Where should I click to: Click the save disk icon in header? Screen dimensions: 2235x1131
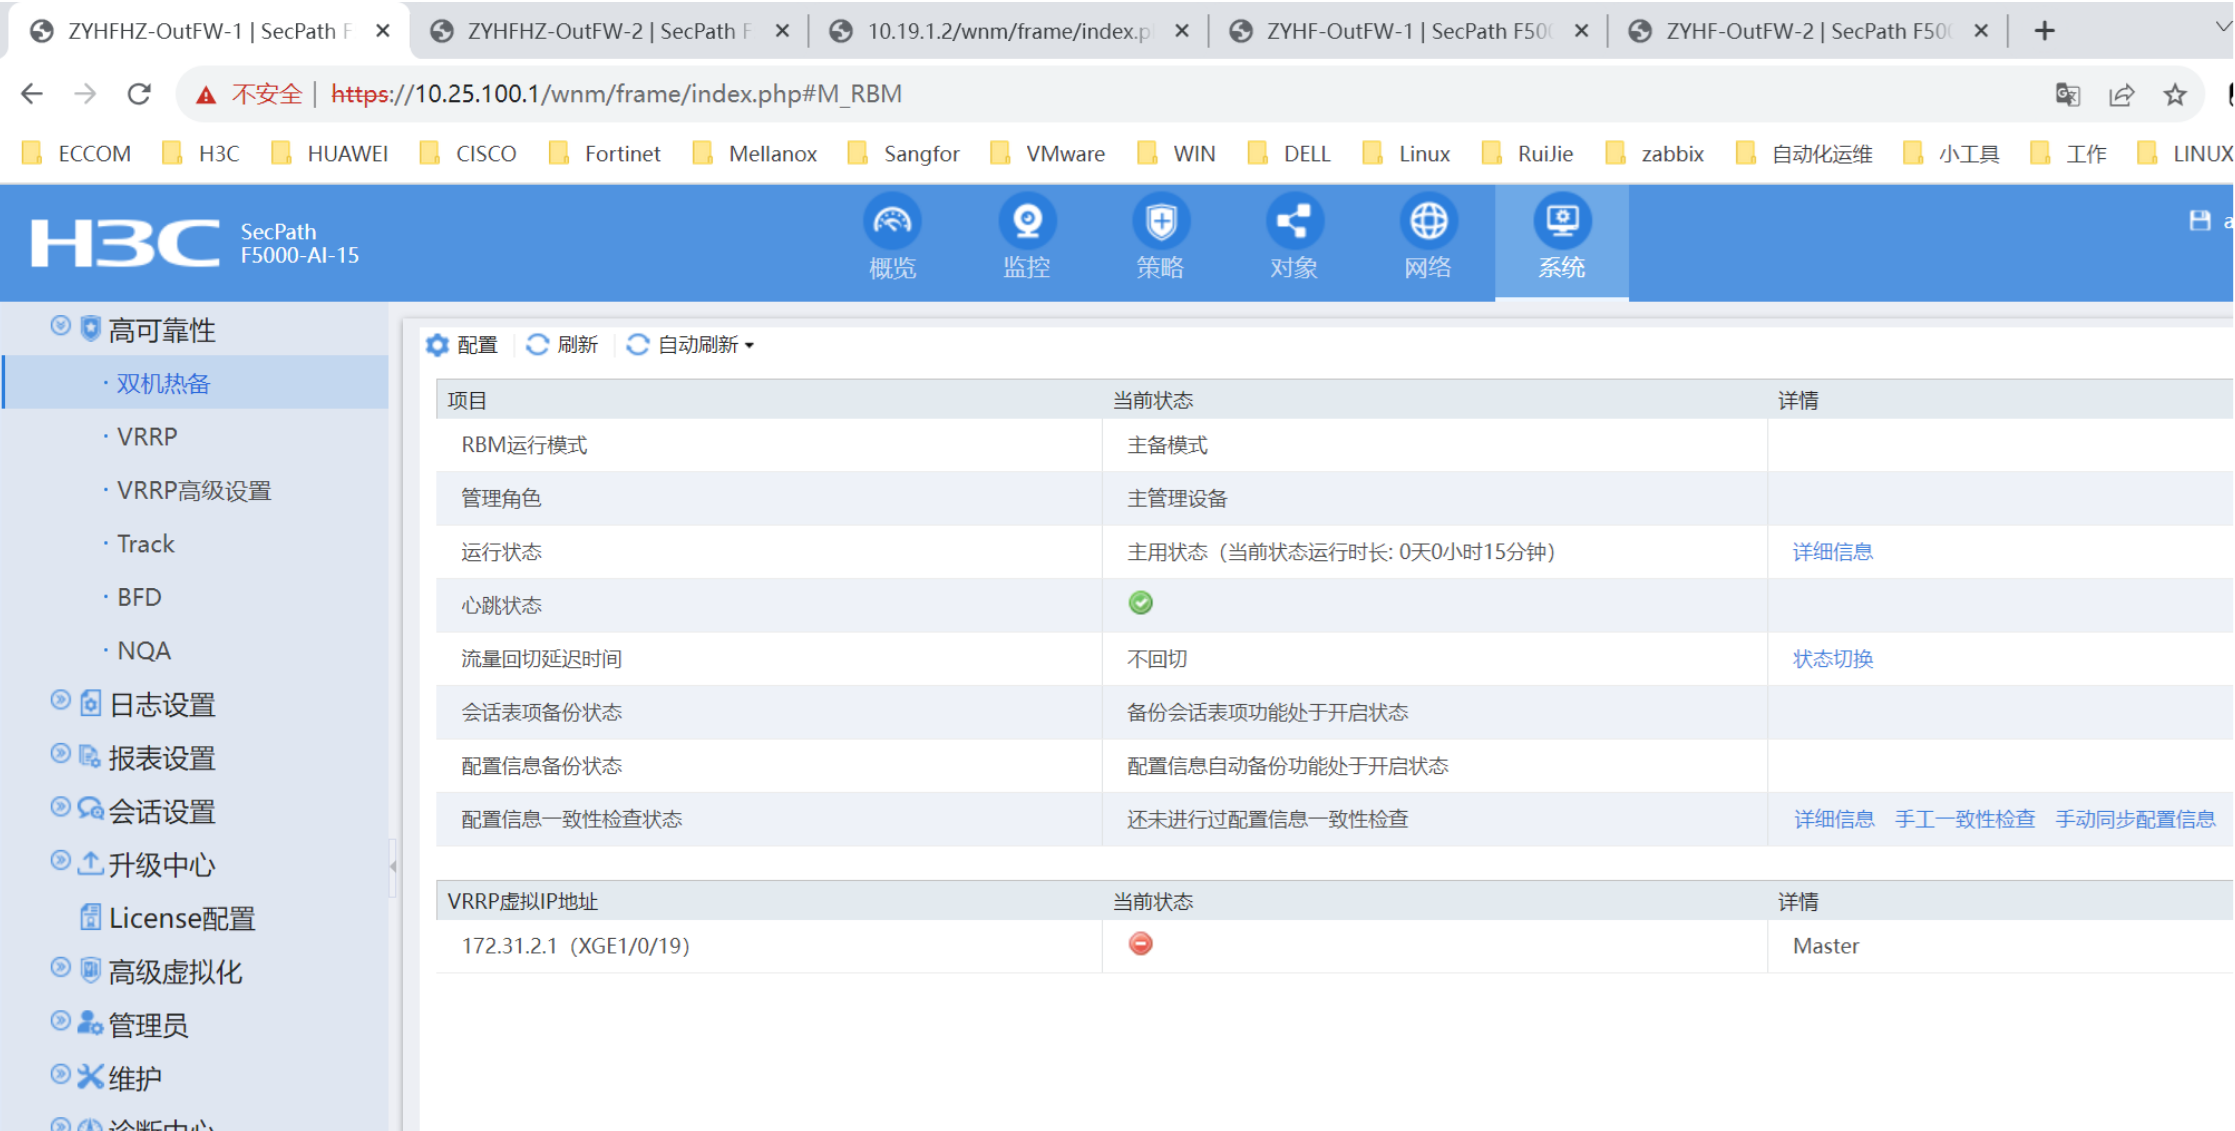point(2200,221)
